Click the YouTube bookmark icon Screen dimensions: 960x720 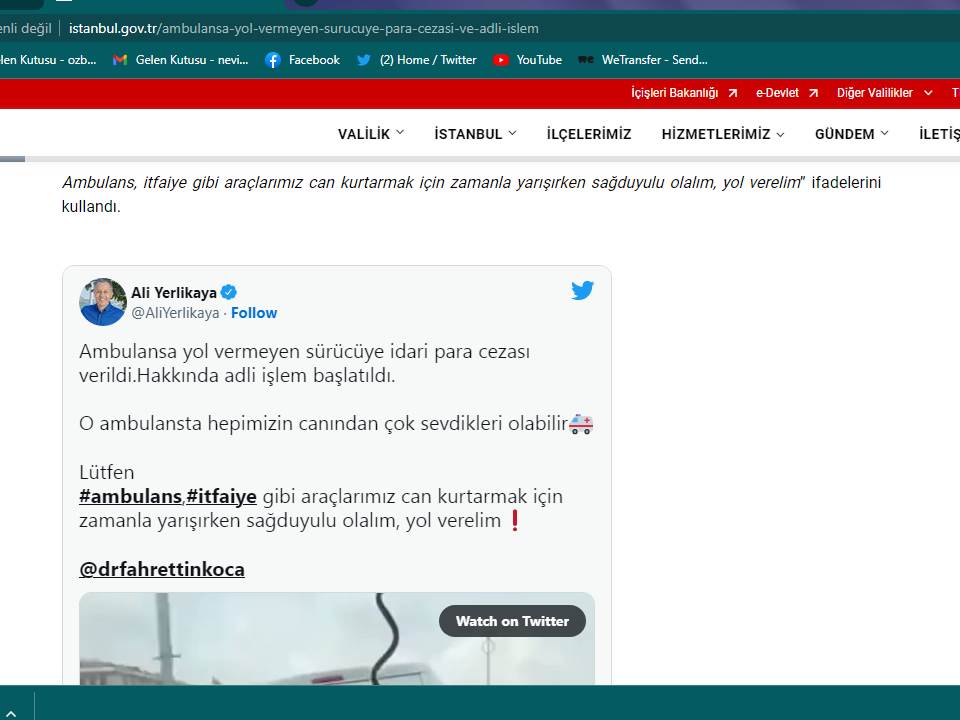tap(501, 60)
